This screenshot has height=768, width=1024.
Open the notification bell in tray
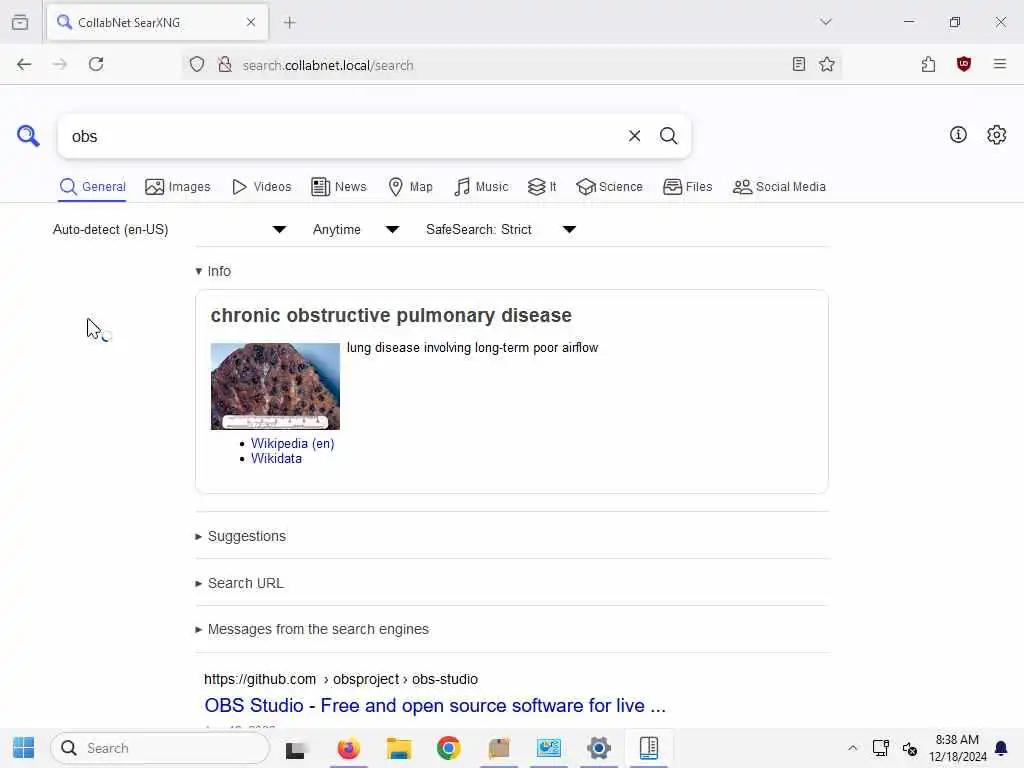pyautogui.click(x=1000, y=748)
